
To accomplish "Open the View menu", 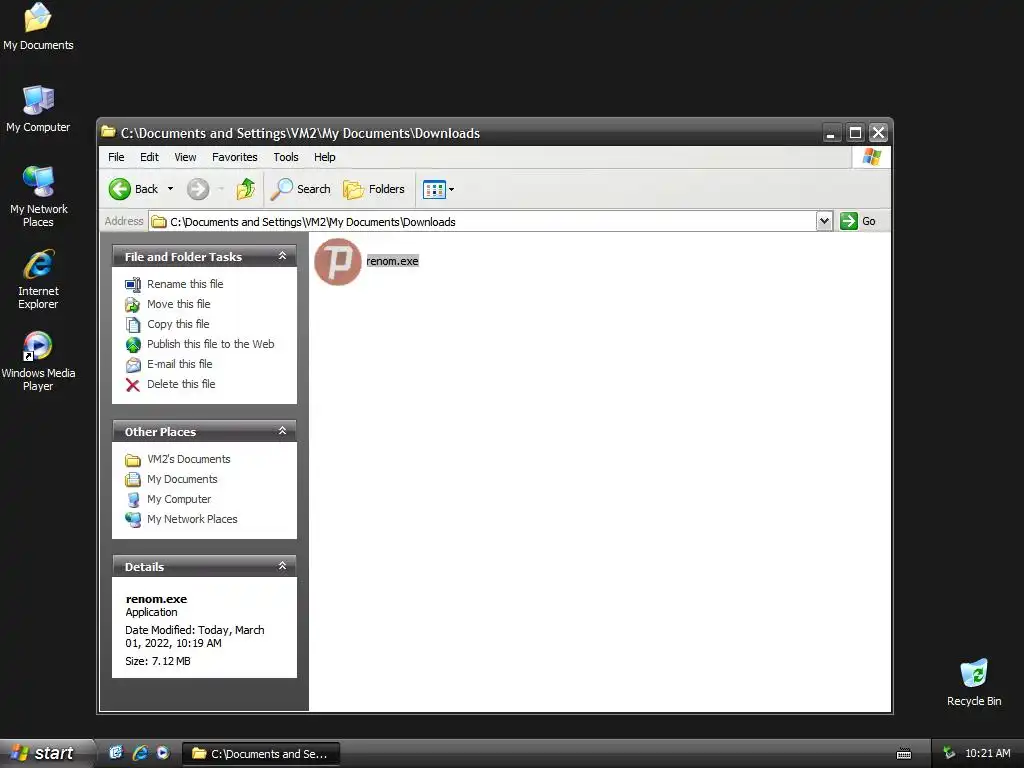I will [x=185, y=157].
